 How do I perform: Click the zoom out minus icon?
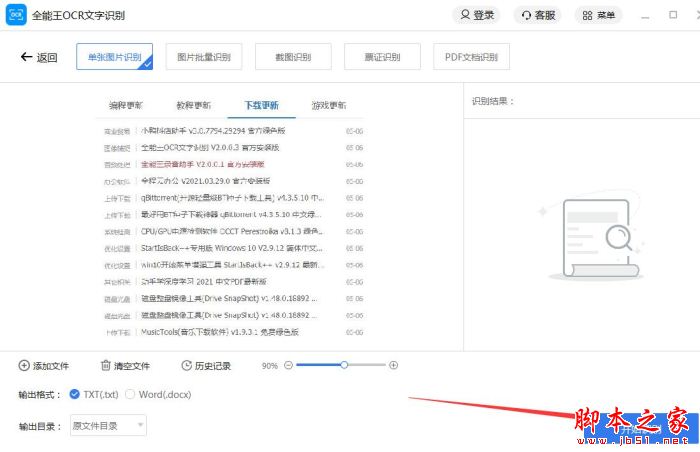(x=289, y=366)
